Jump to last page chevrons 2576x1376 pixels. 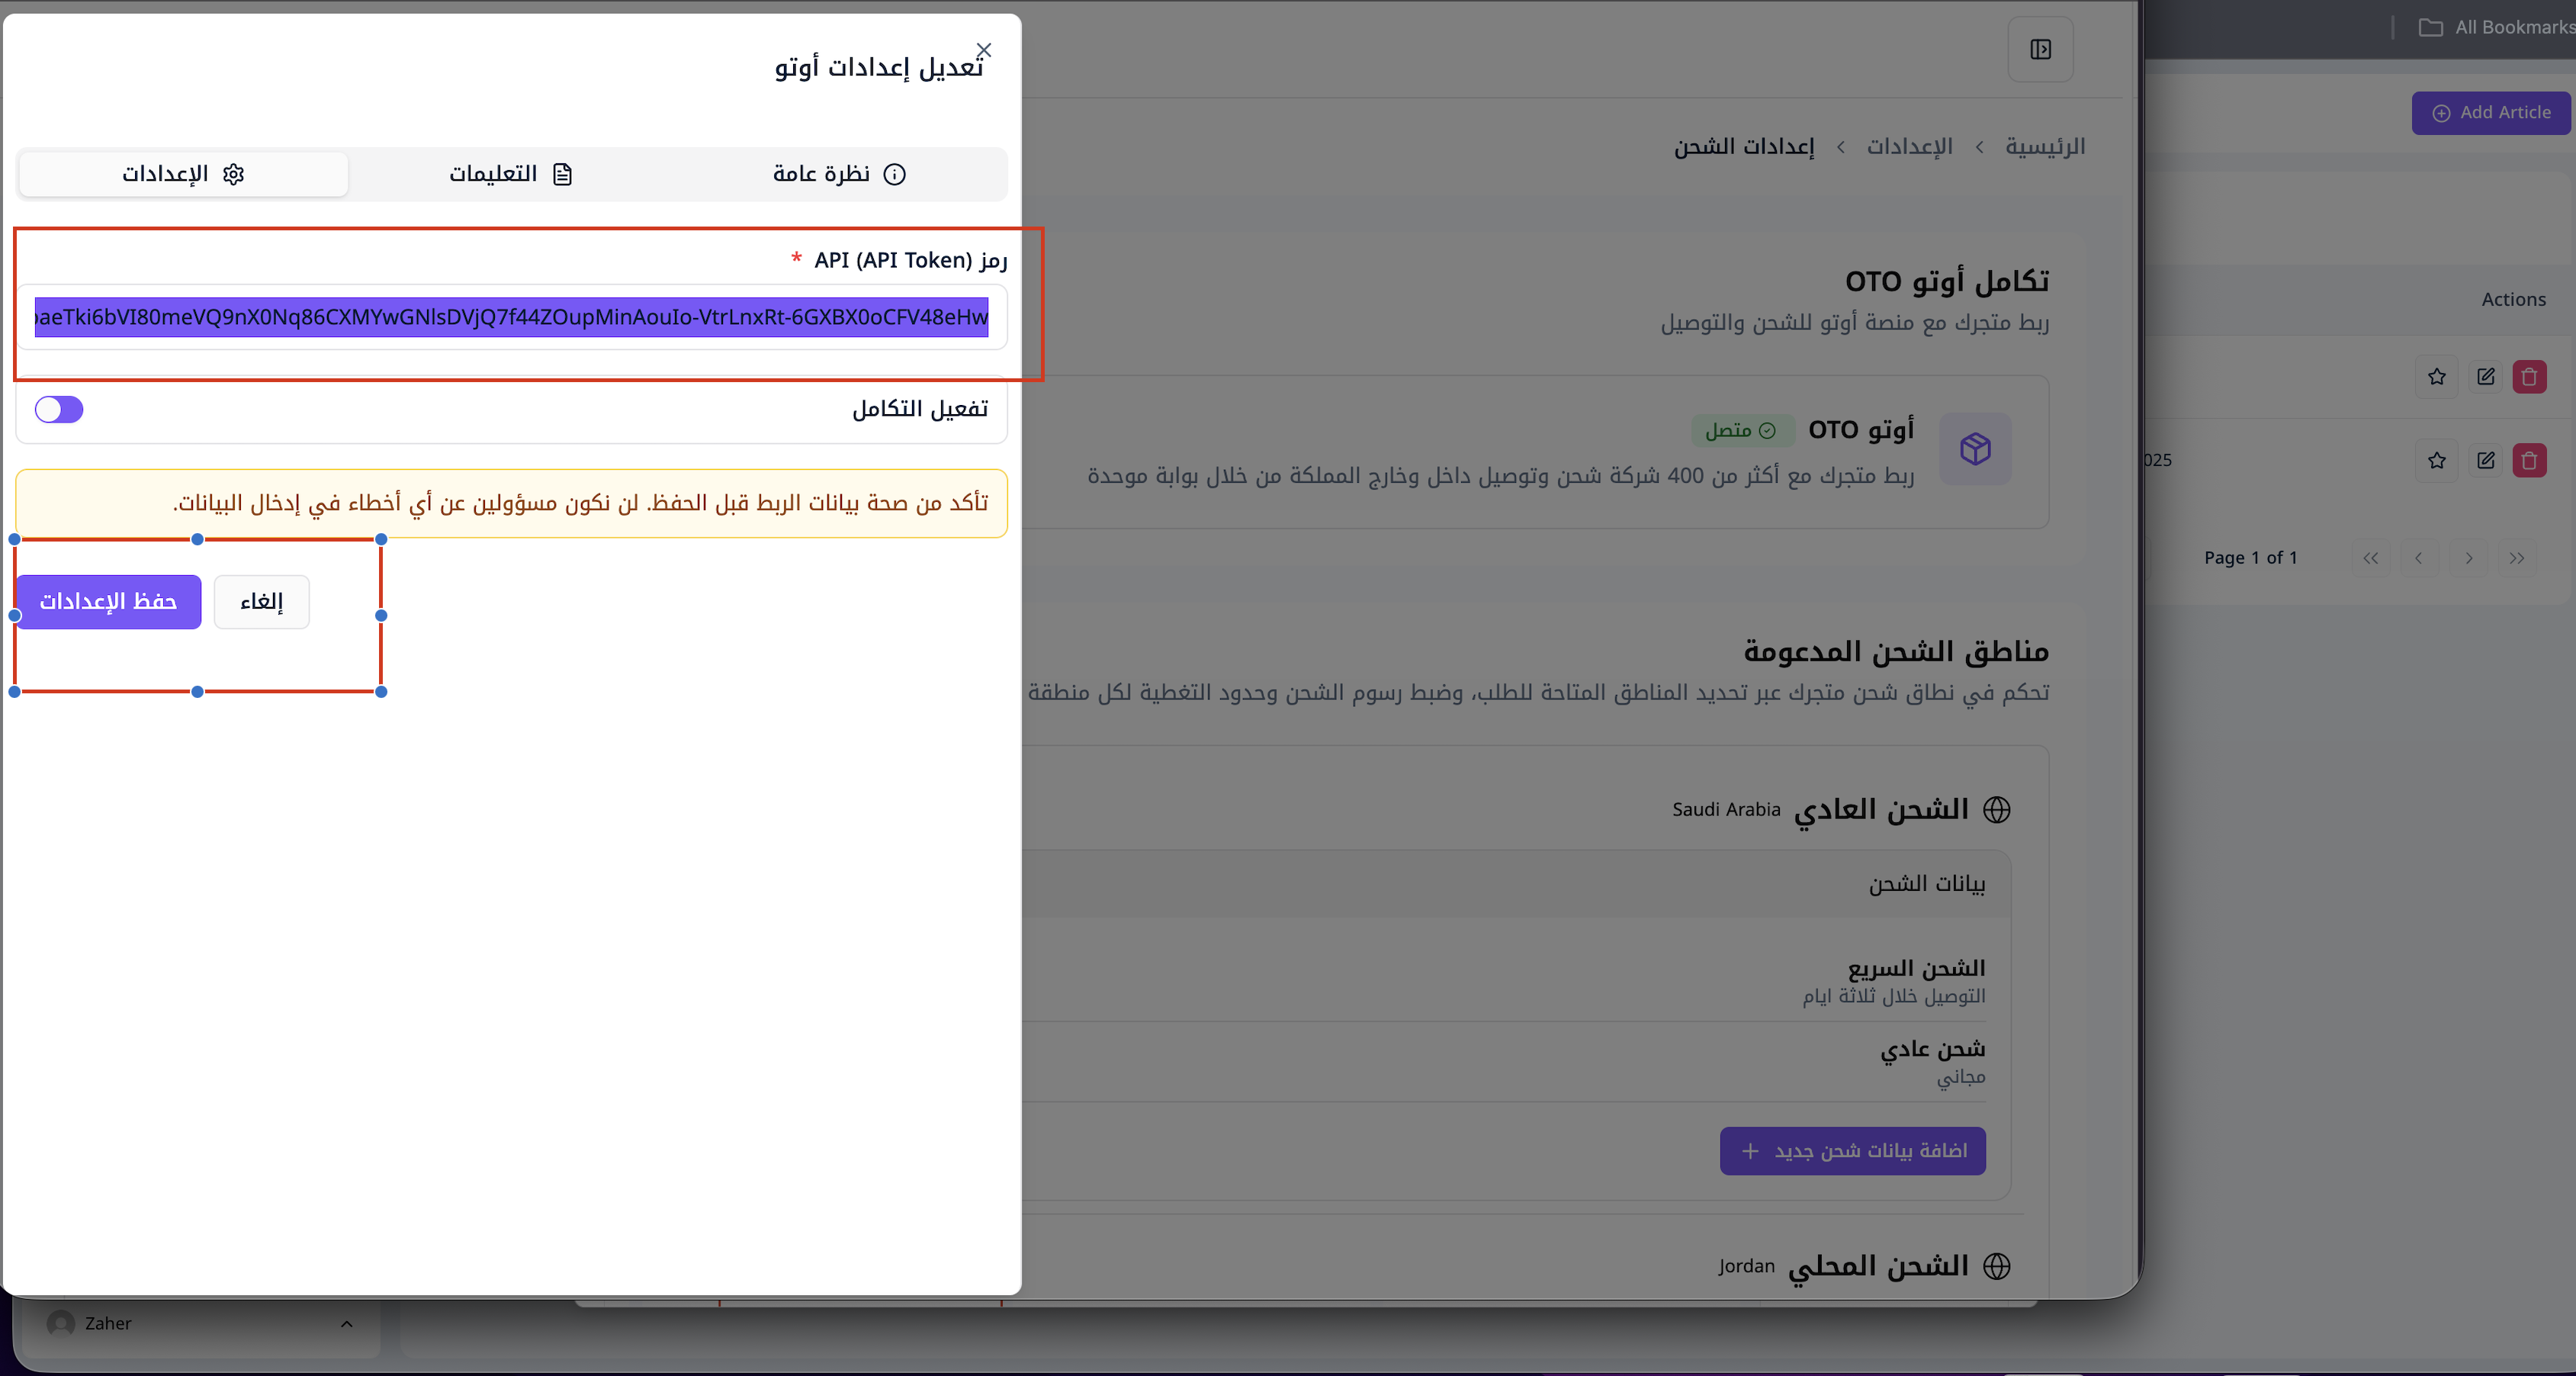coord(2517,558)
